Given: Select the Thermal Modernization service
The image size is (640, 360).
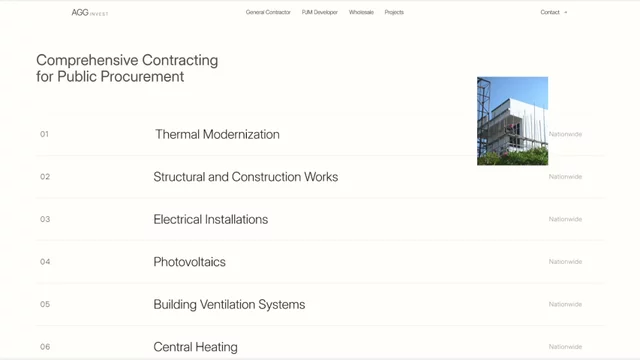Looking at the screenshot, I should [217, 134].
